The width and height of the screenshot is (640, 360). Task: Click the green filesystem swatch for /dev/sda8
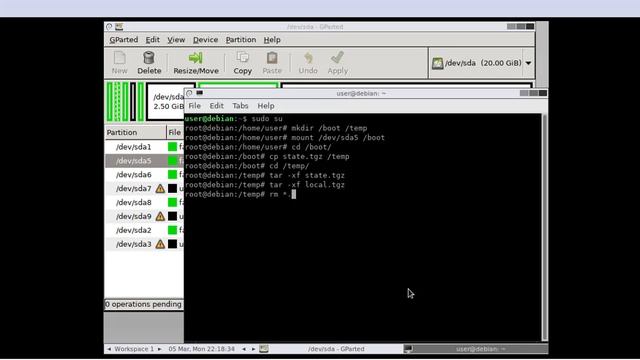click(x=173, y=202)
